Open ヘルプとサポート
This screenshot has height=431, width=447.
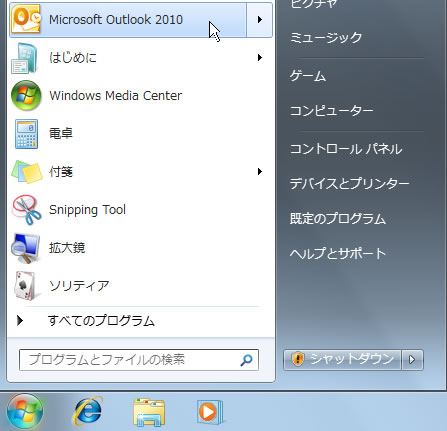point(338,254)
